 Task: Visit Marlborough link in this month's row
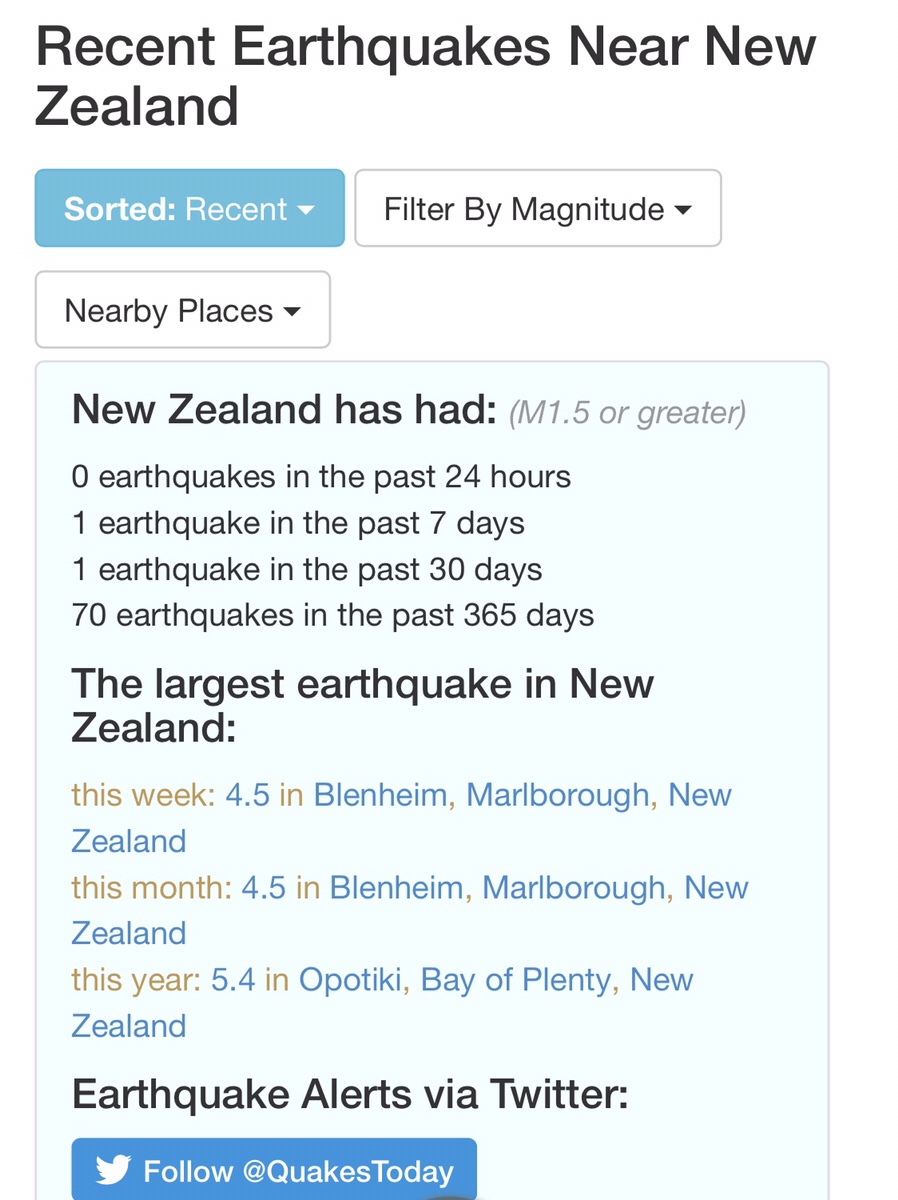(x=574, y=888)
